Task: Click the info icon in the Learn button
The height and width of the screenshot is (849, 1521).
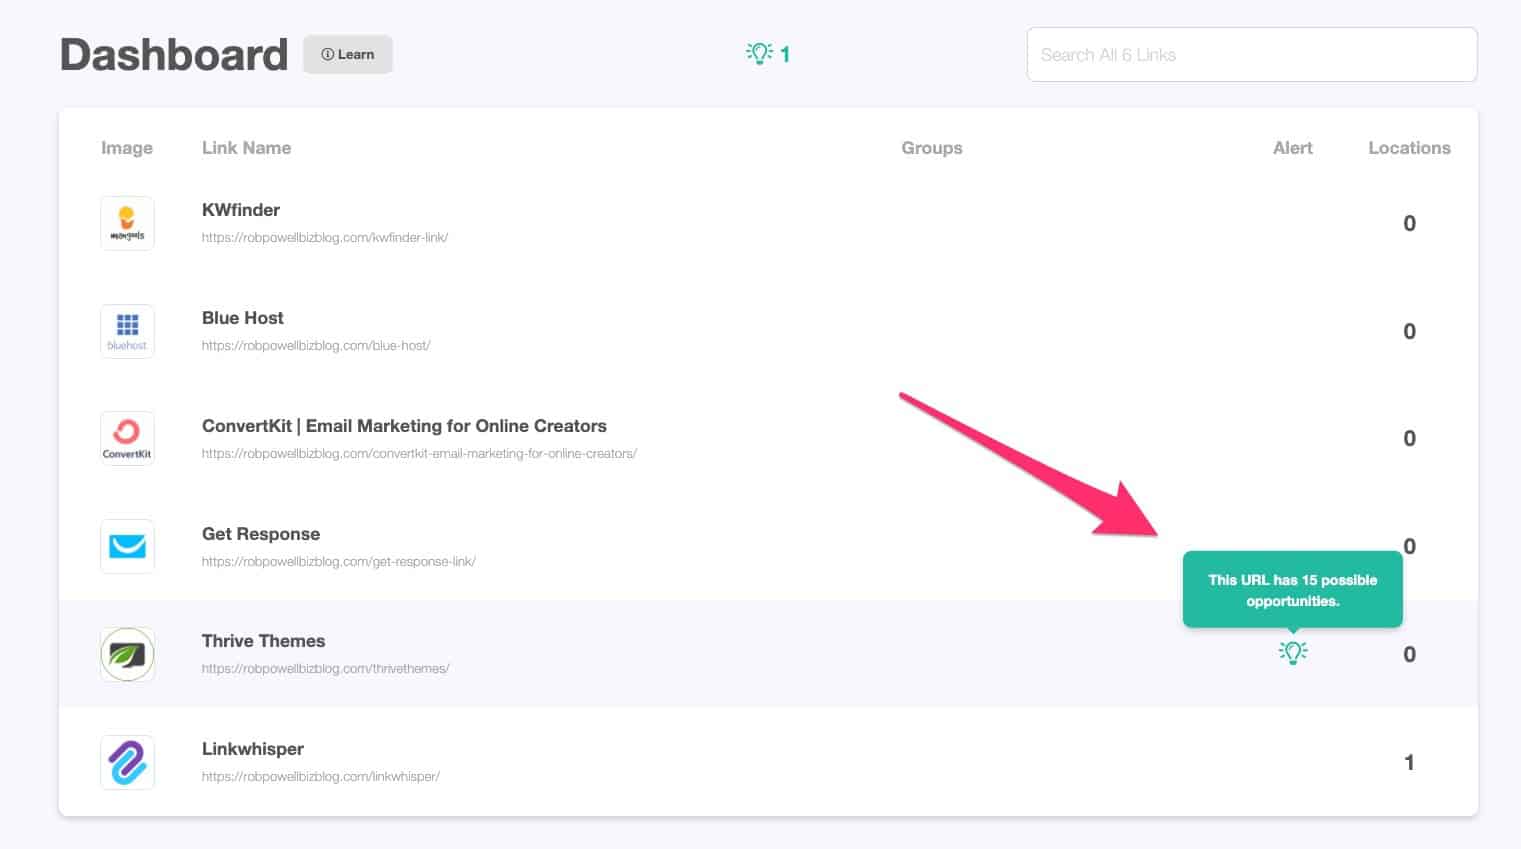Action: pyautogui.click(x=326, y=55)
